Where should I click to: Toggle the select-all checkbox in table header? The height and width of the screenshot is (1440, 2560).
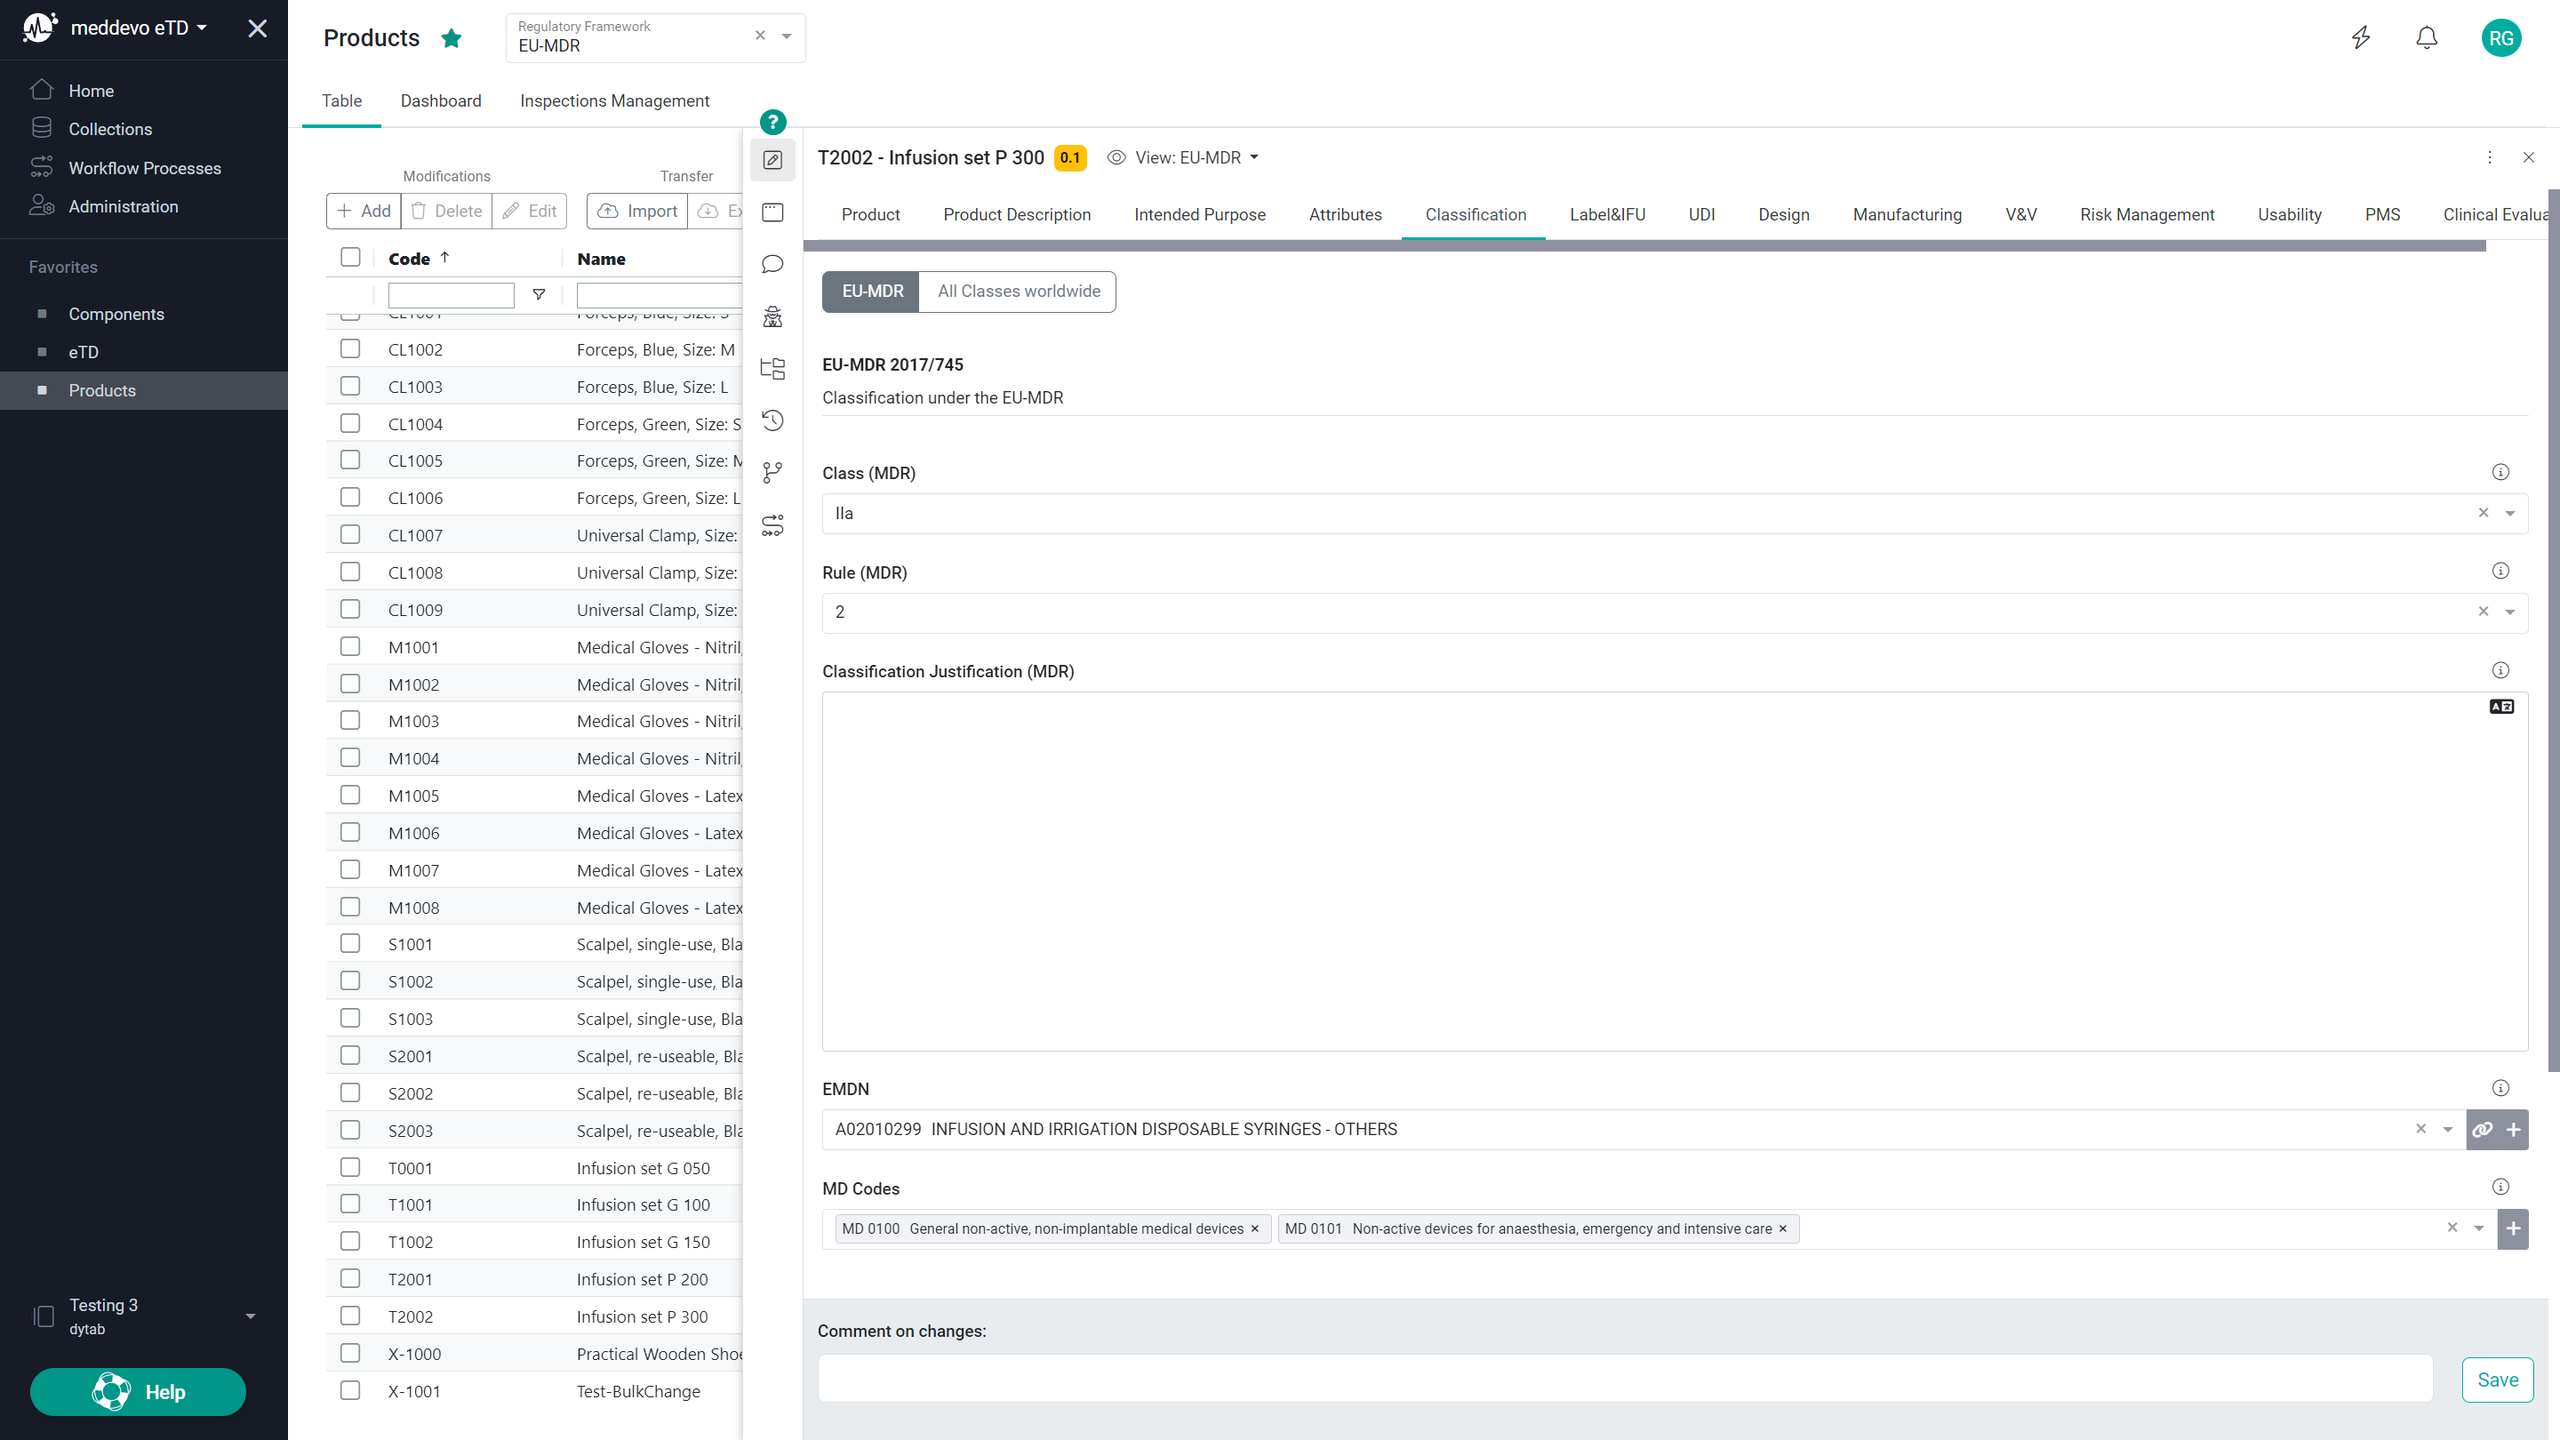click(x=350, y=257)
